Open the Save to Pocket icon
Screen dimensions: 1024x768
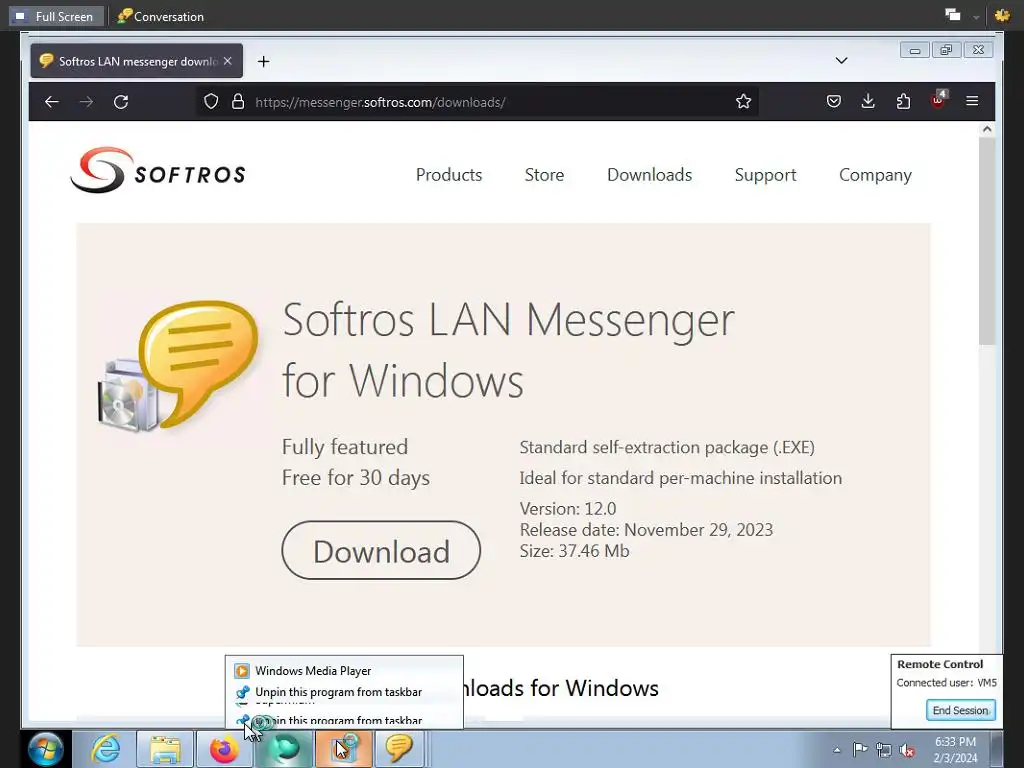click(833, 101)
